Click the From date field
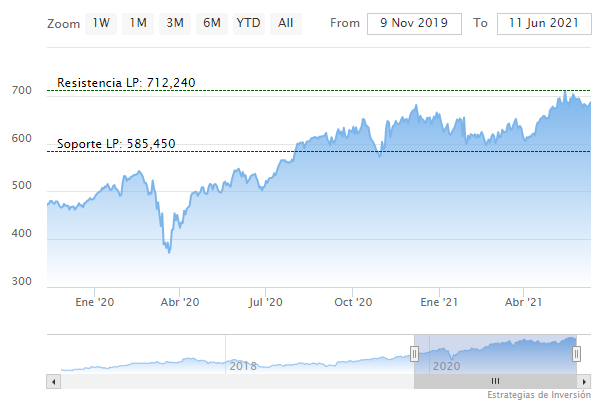Viewport: 602px width, 408px height. pyautogui.click(x=414, y=23)
